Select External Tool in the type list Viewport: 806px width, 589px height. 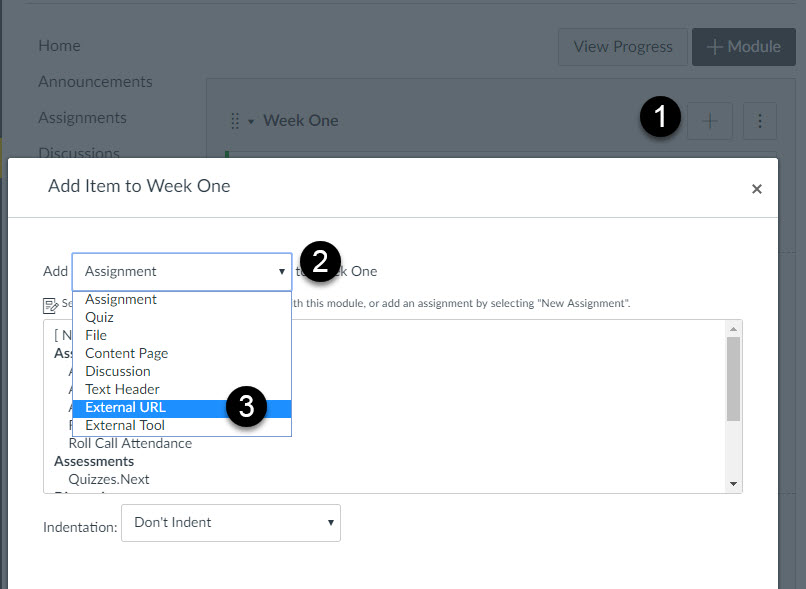[124, 424]
